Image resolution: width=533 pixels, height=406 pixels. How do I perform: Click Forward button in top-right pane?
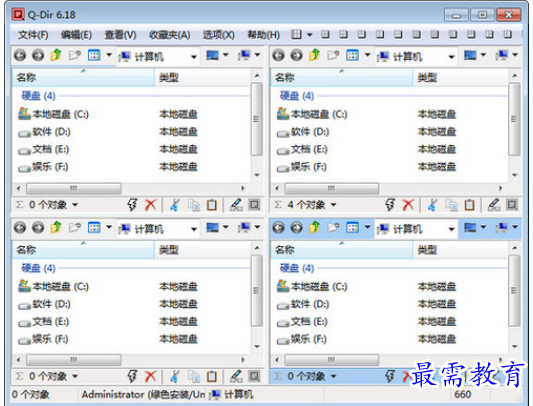coord(296,55)
